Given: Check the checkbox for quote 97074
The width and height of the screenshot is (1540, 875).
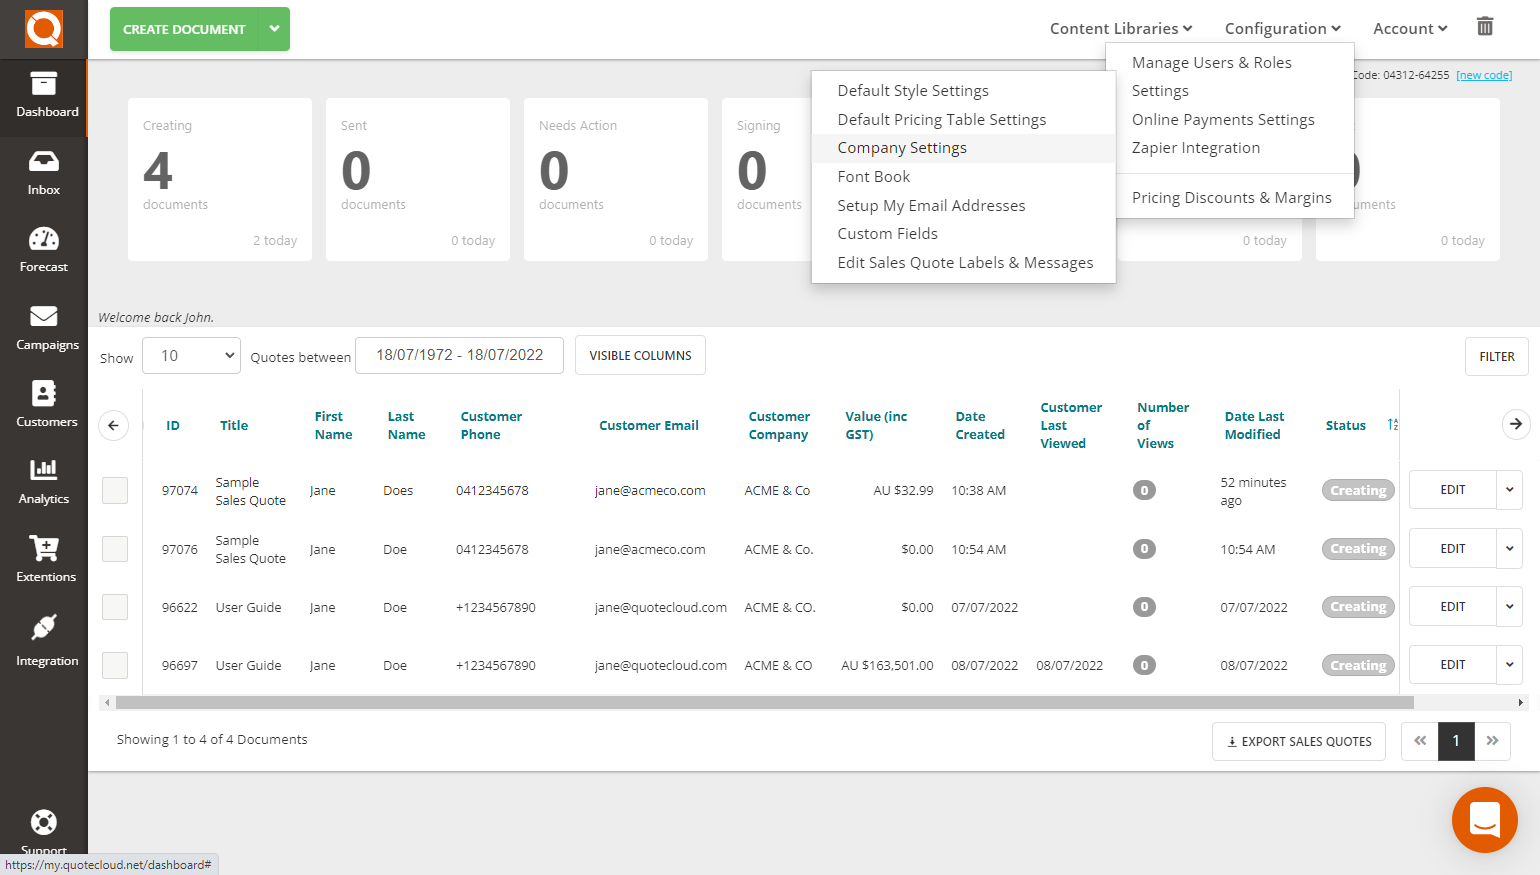Looking at the screenshot, I should tap(115, 490).
